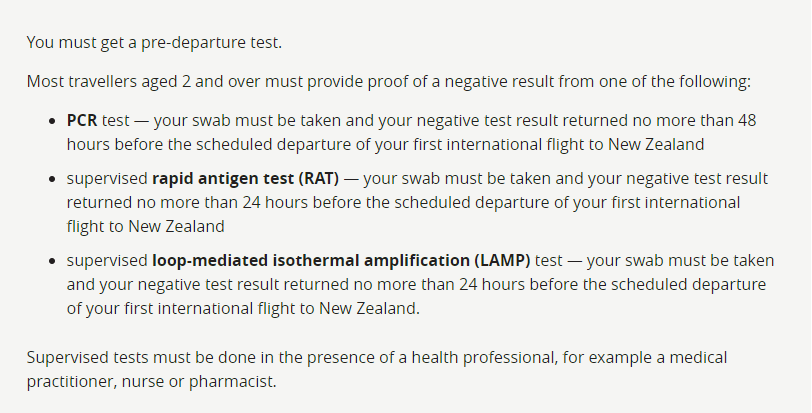Click word 'supervised' before loop-mediated

(x=107, y=261)
